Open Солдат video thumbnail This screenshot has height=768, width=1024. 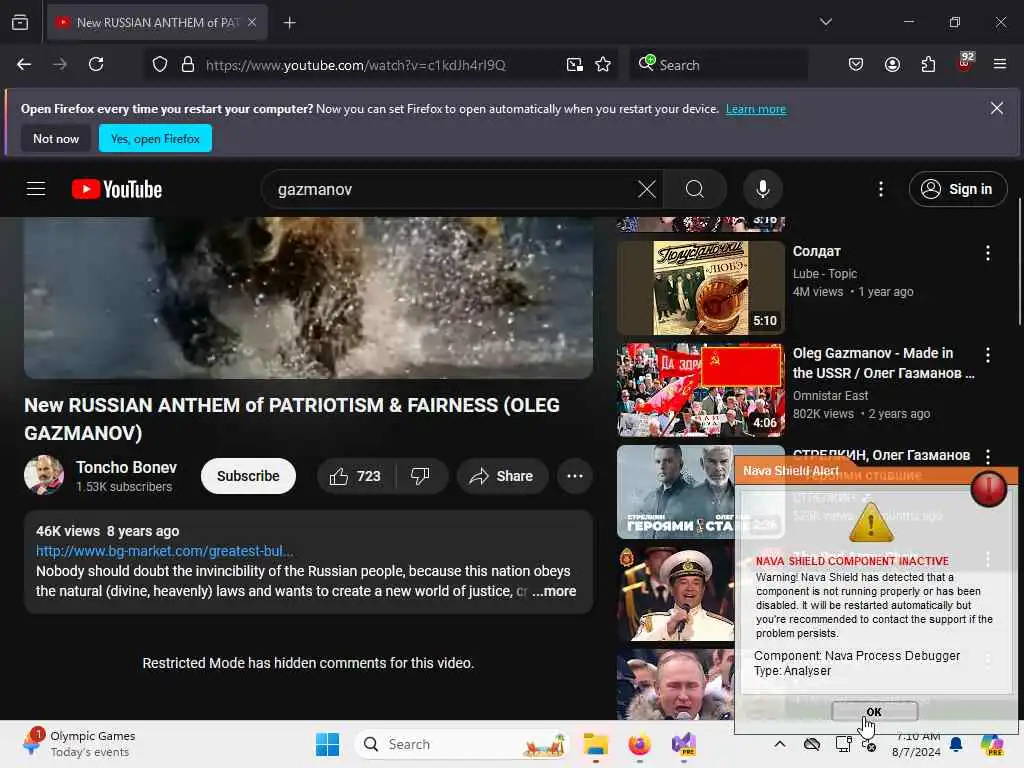pos(701,288)
